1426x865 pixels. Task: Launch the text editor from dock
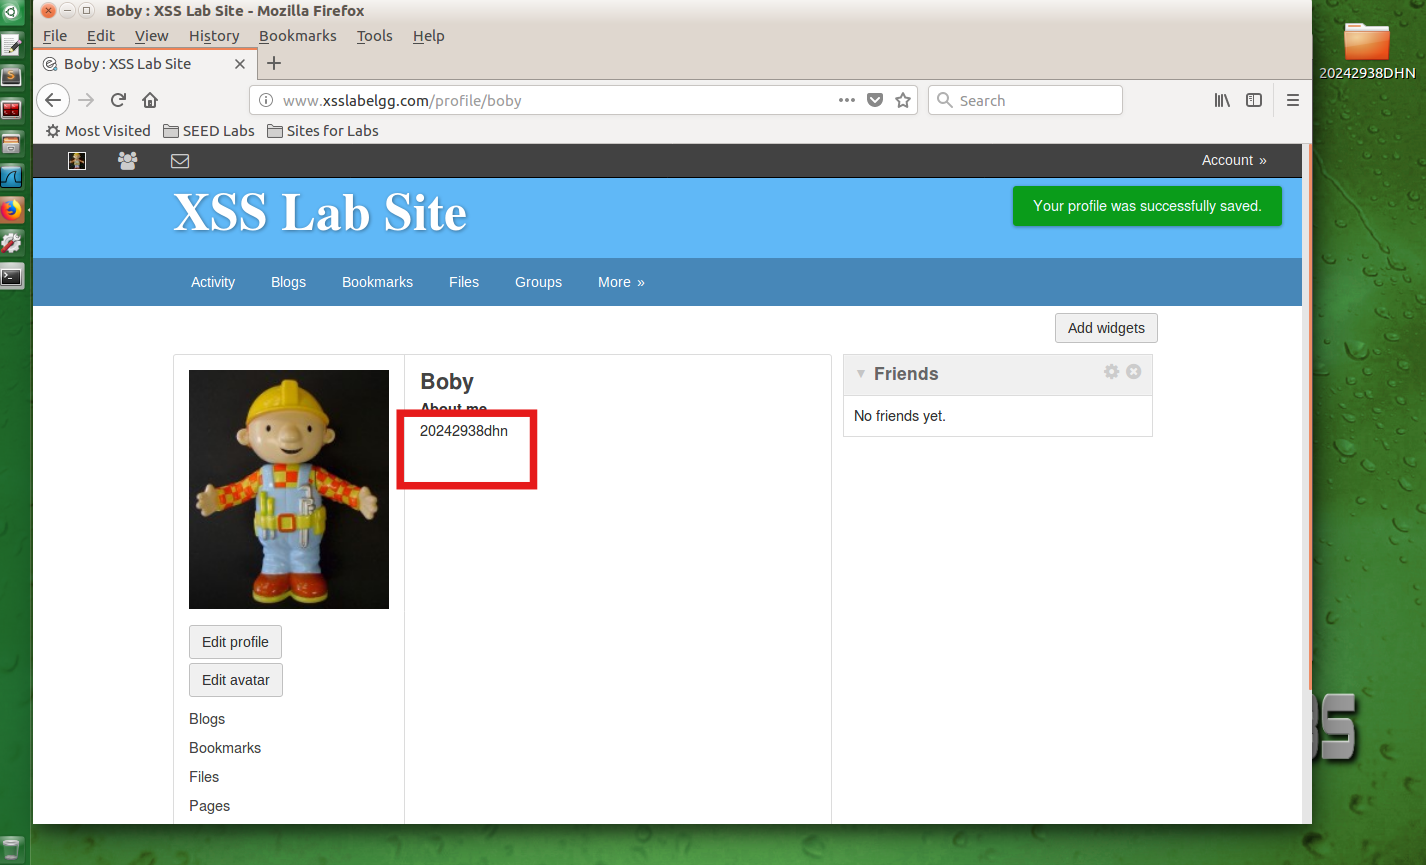click(11, 45)
